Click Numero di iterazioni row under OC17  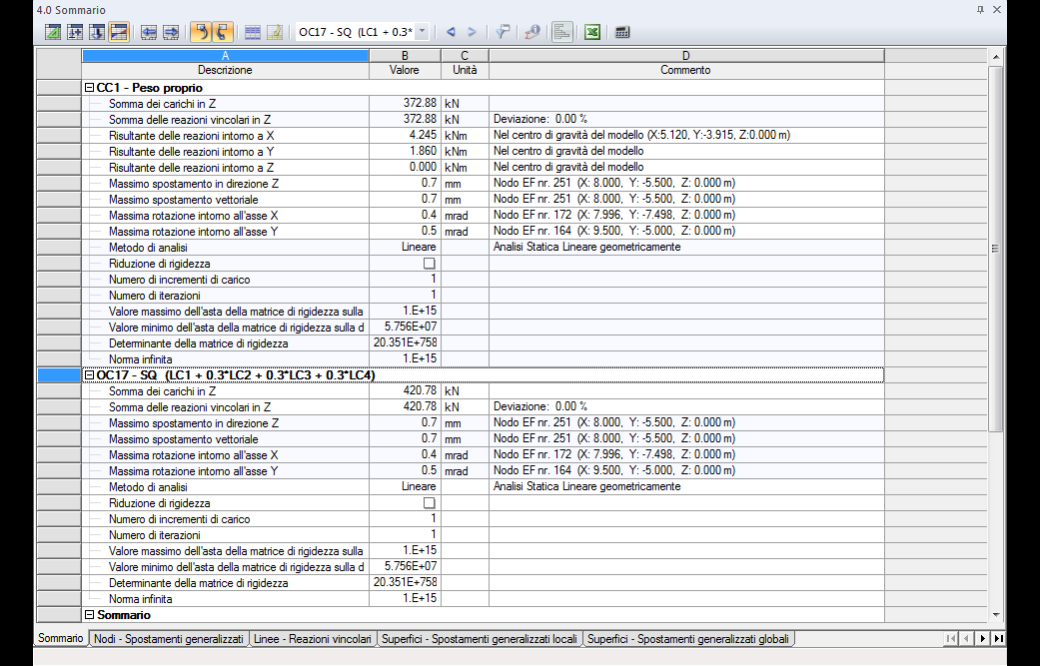(483, 535)
